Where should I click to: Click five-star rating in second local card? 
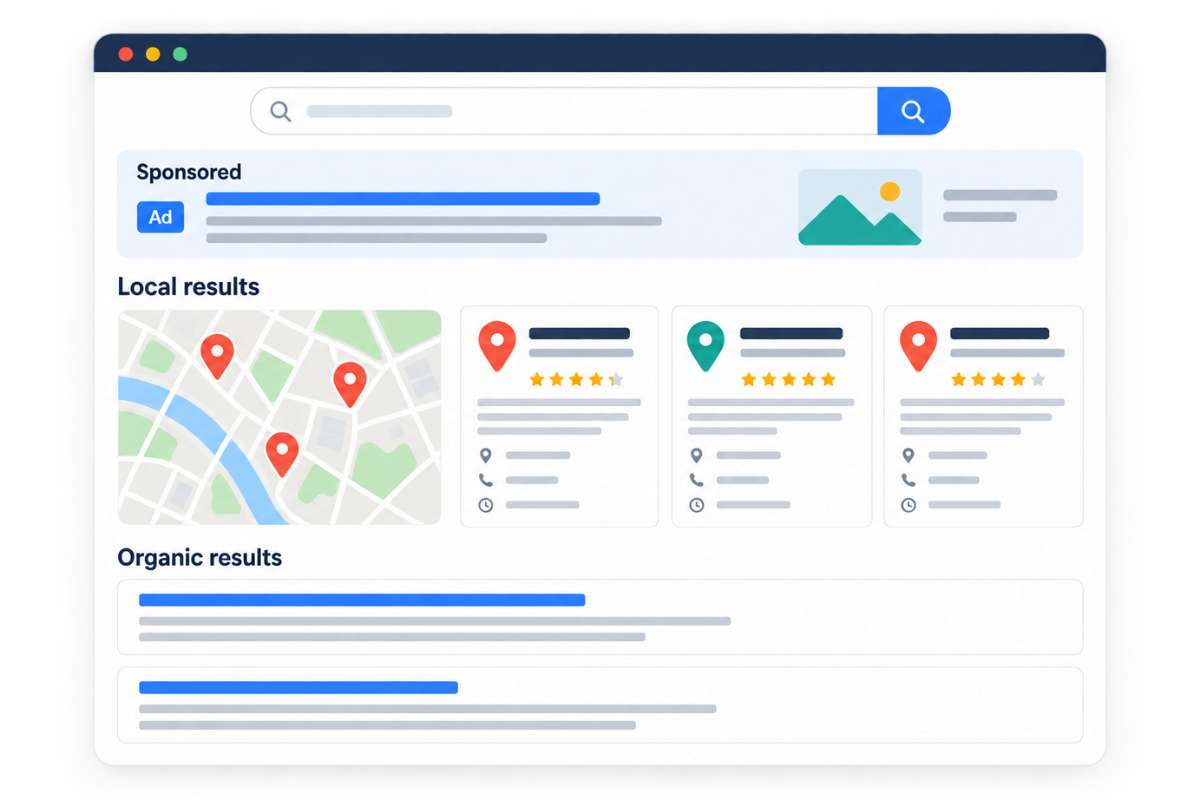[x=788, y=379]
